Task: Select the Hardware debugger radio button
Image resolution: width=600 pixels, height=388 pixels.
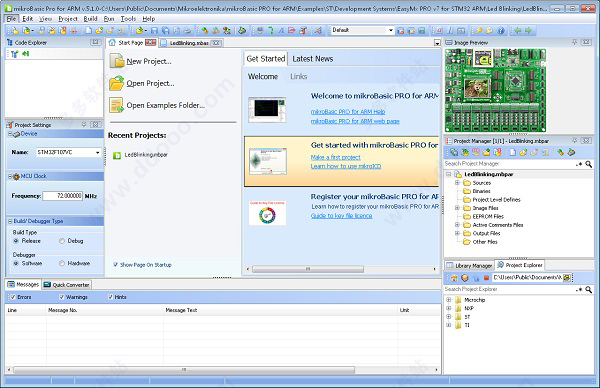Action: pyautogui.click(x=62, y=263)
